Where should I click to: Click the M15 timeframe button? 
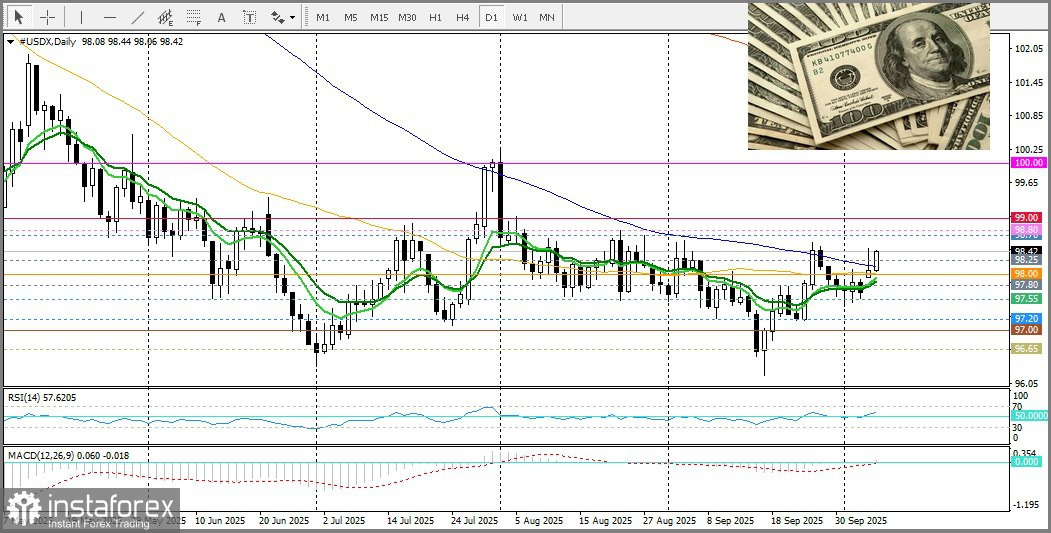(378, 17)
